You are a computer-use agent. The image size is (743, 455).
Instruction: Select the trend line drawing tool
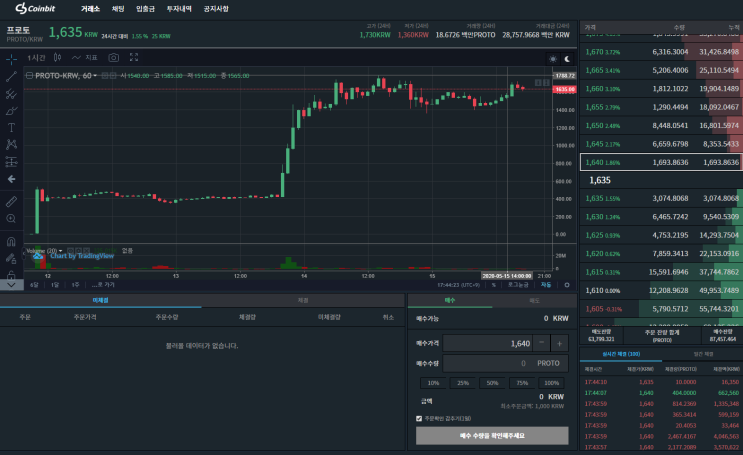click(11, 76)
